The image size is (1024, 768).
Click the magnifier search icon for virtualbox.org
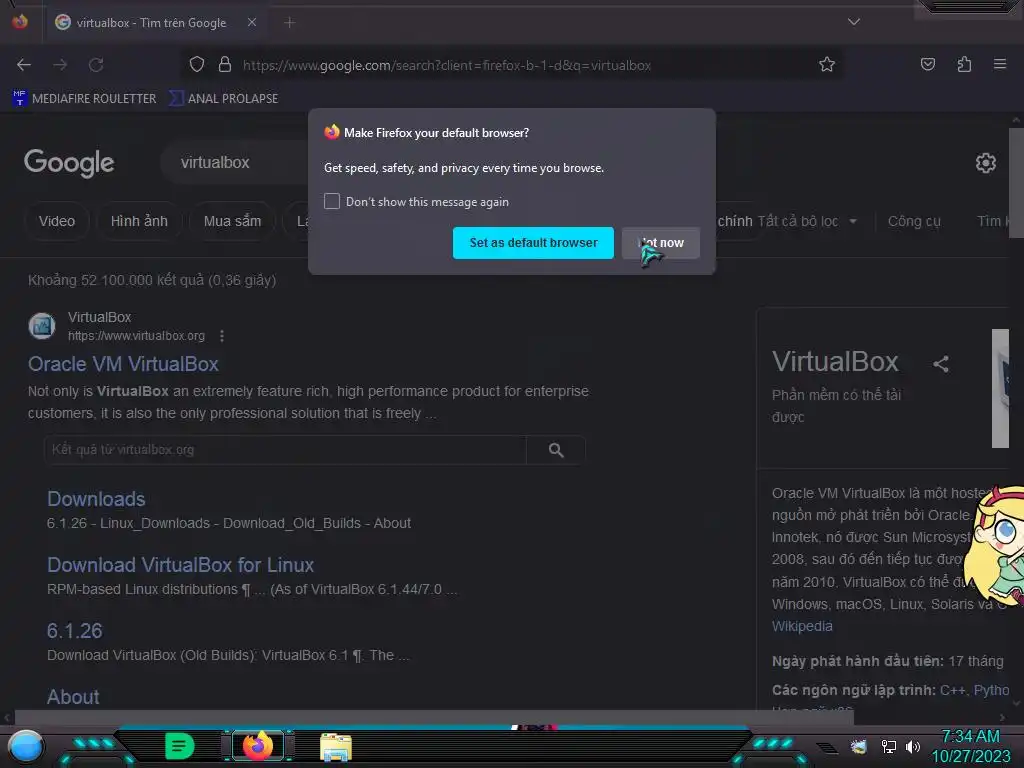click(556, 450)
